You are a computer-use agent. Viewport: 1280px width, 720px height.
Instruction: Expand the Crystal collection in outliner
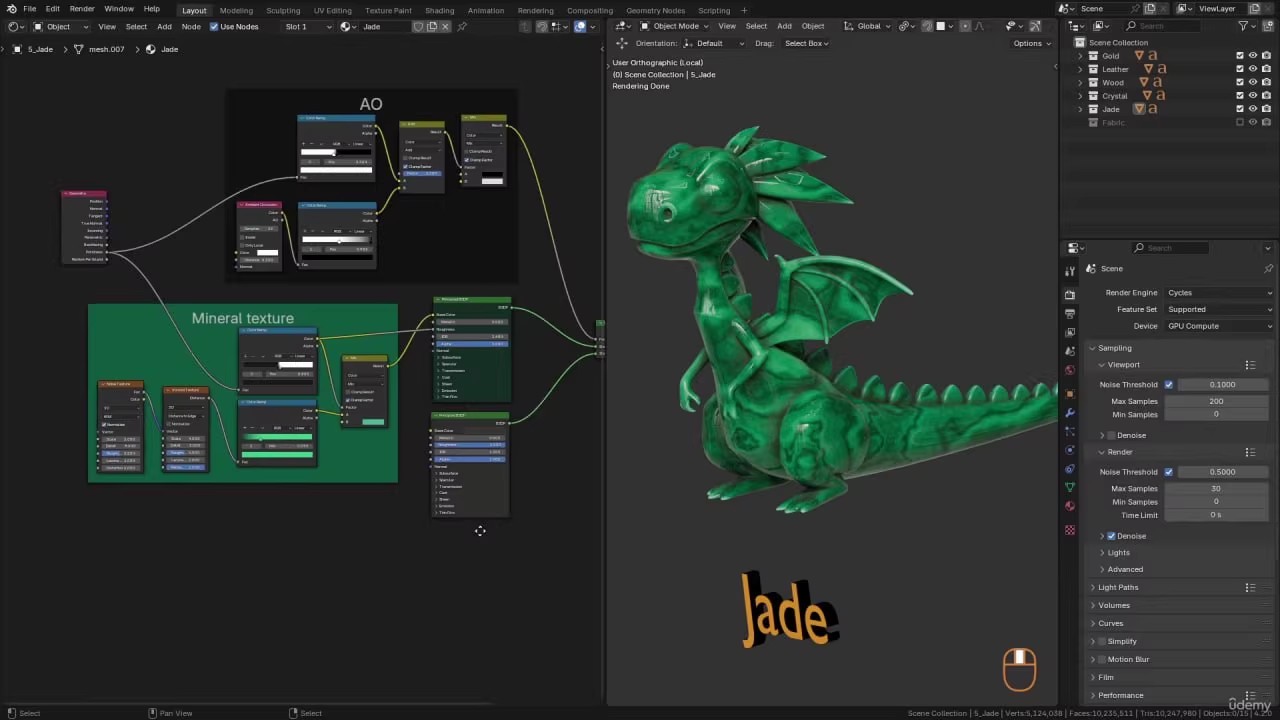point(1080,96)
